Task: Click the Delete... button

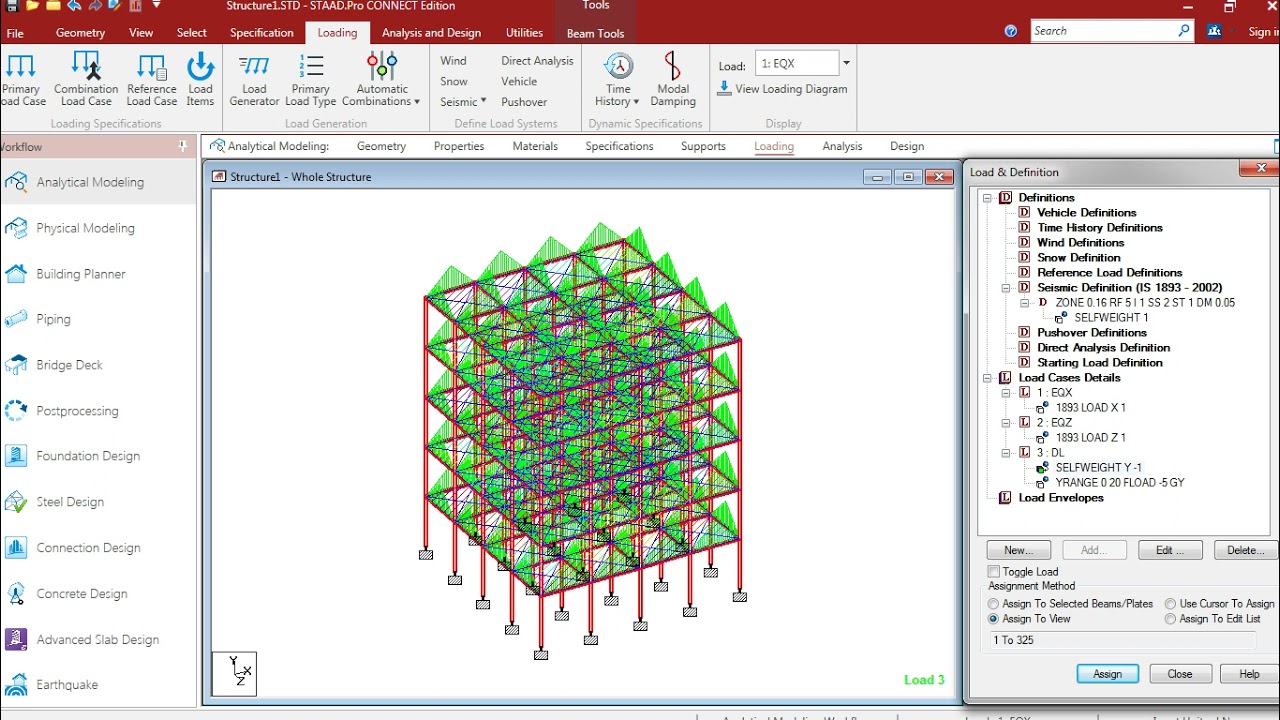Action: click(x=1246, y=550)
